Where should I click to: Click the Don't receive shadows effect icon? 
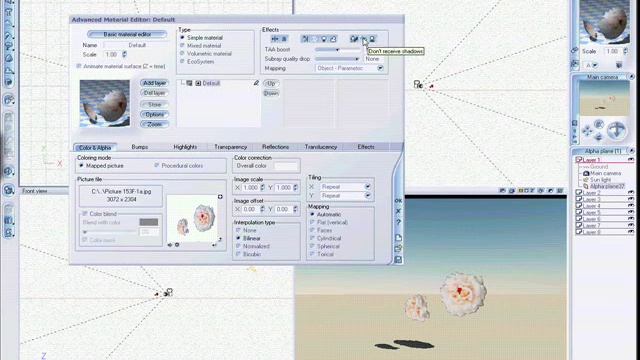[x=364, y=39]
